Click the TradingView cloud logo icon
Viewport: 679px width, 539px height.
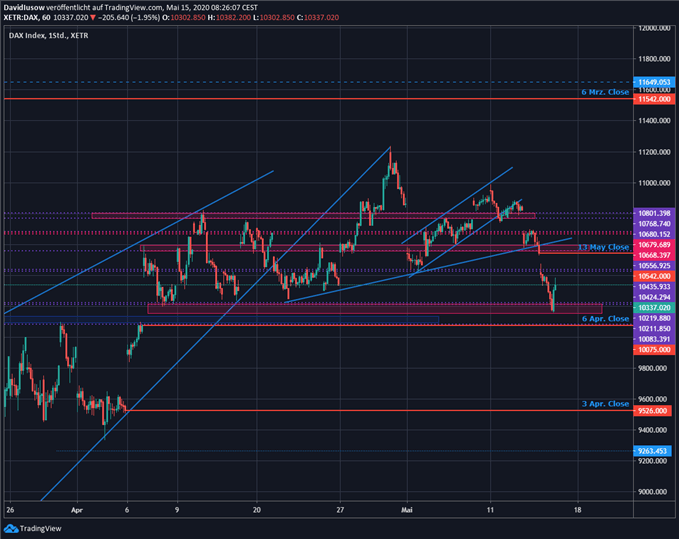click(11, 529)
